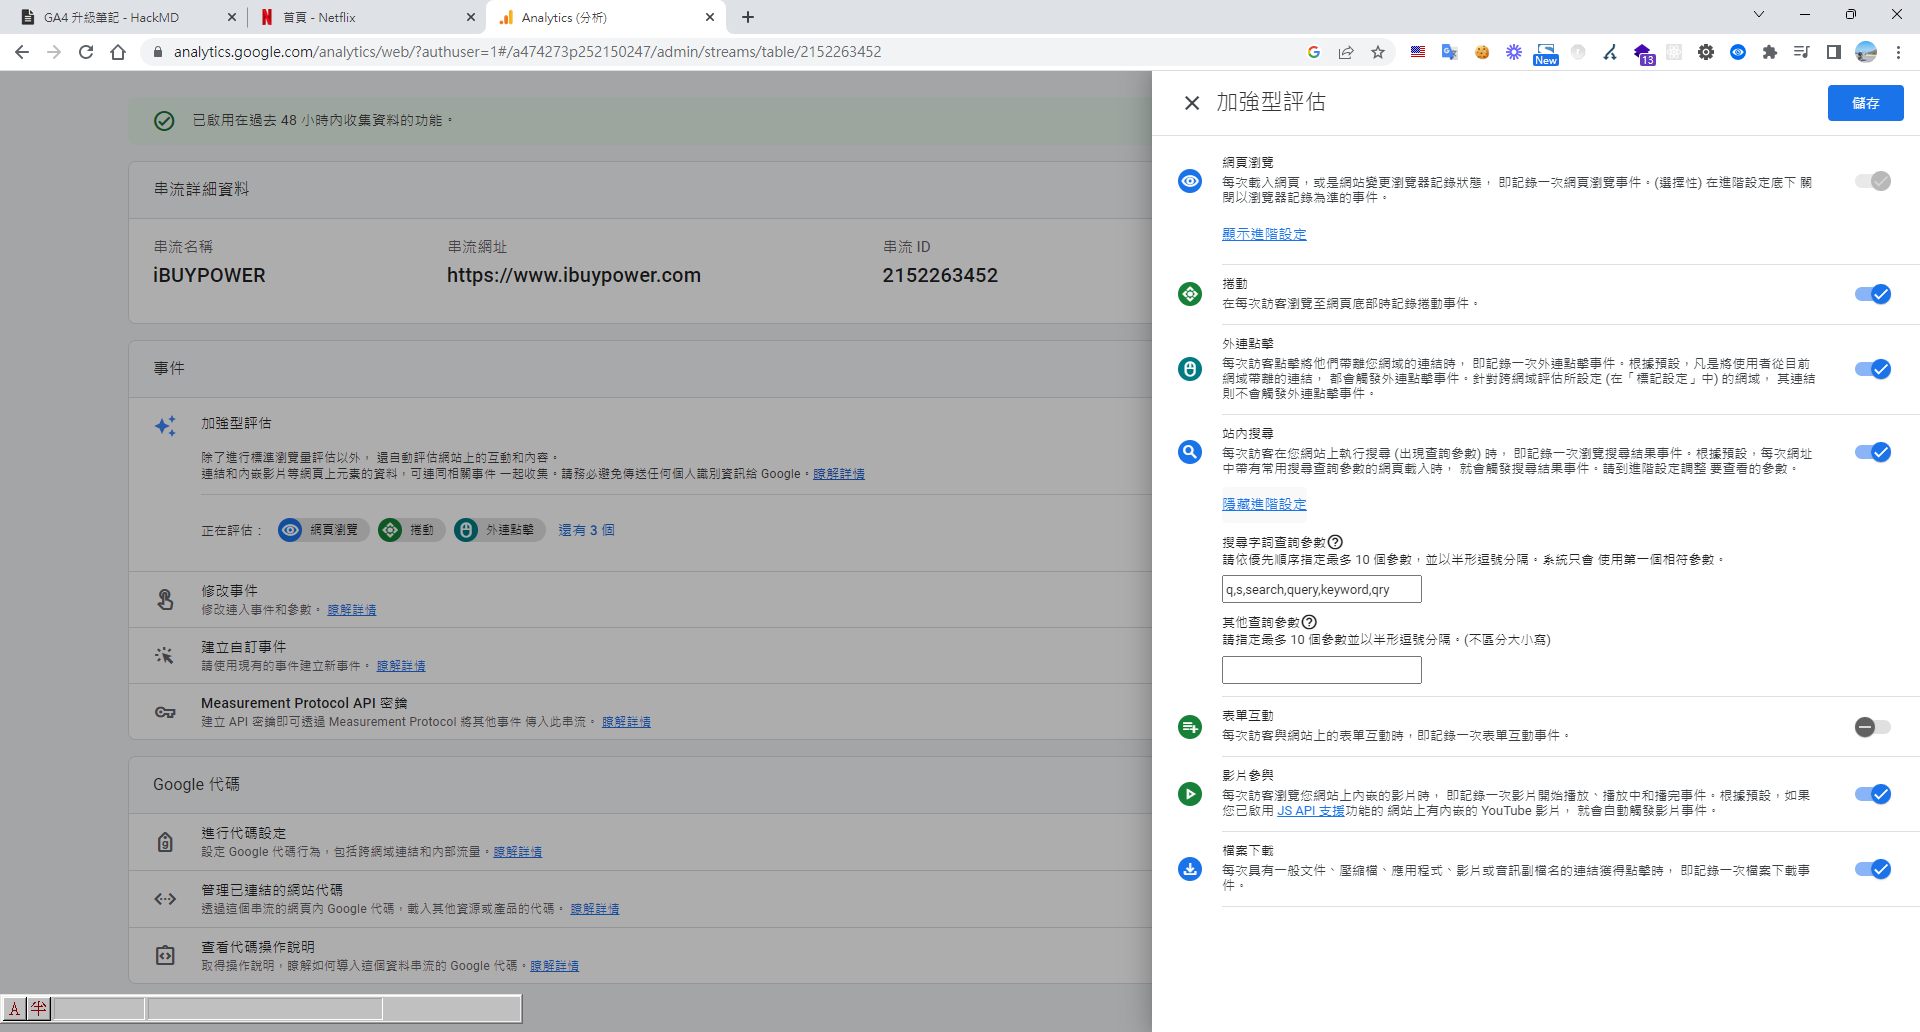This screenshot has height=1032, width=1920.
Task: Click the browser reload icon
Action: pos(86,52)
